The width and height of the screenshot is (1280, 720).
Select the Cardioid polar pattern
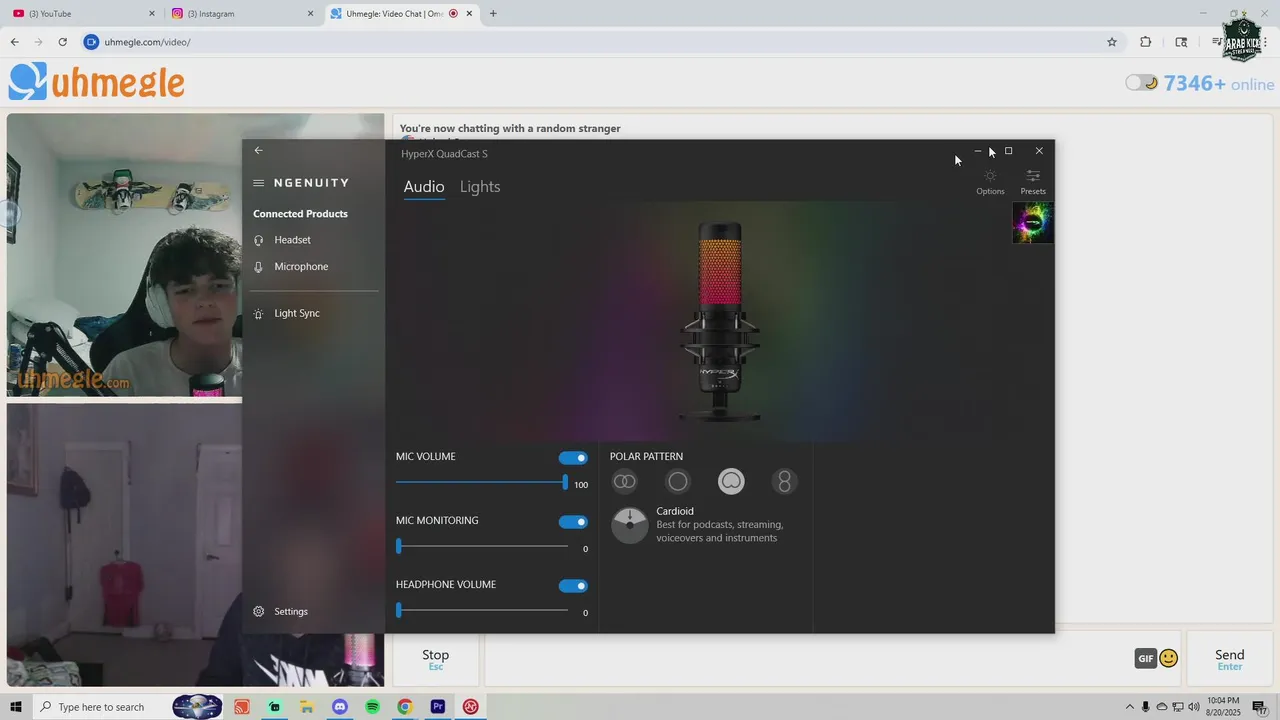731,482
